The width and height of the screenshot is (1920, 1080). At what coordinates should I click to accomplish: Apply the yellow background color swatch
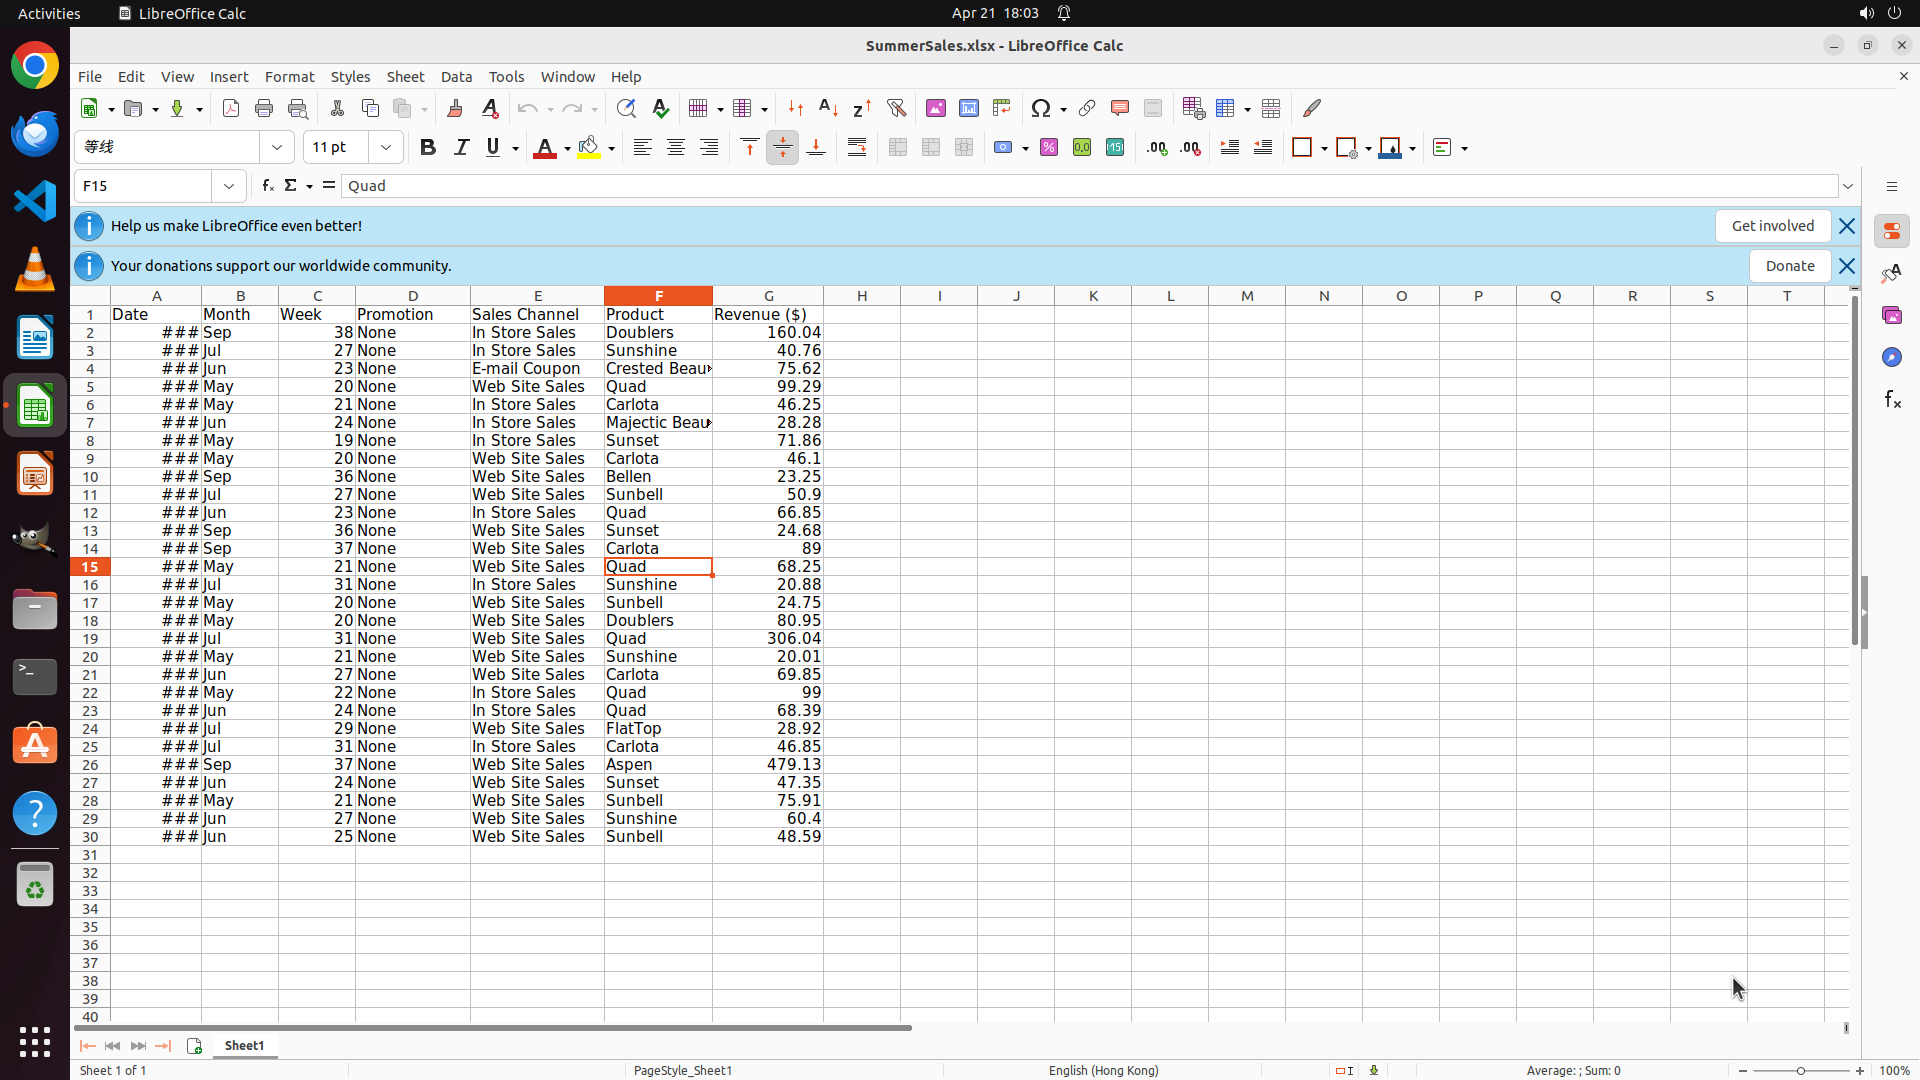[x=589, y=148]
